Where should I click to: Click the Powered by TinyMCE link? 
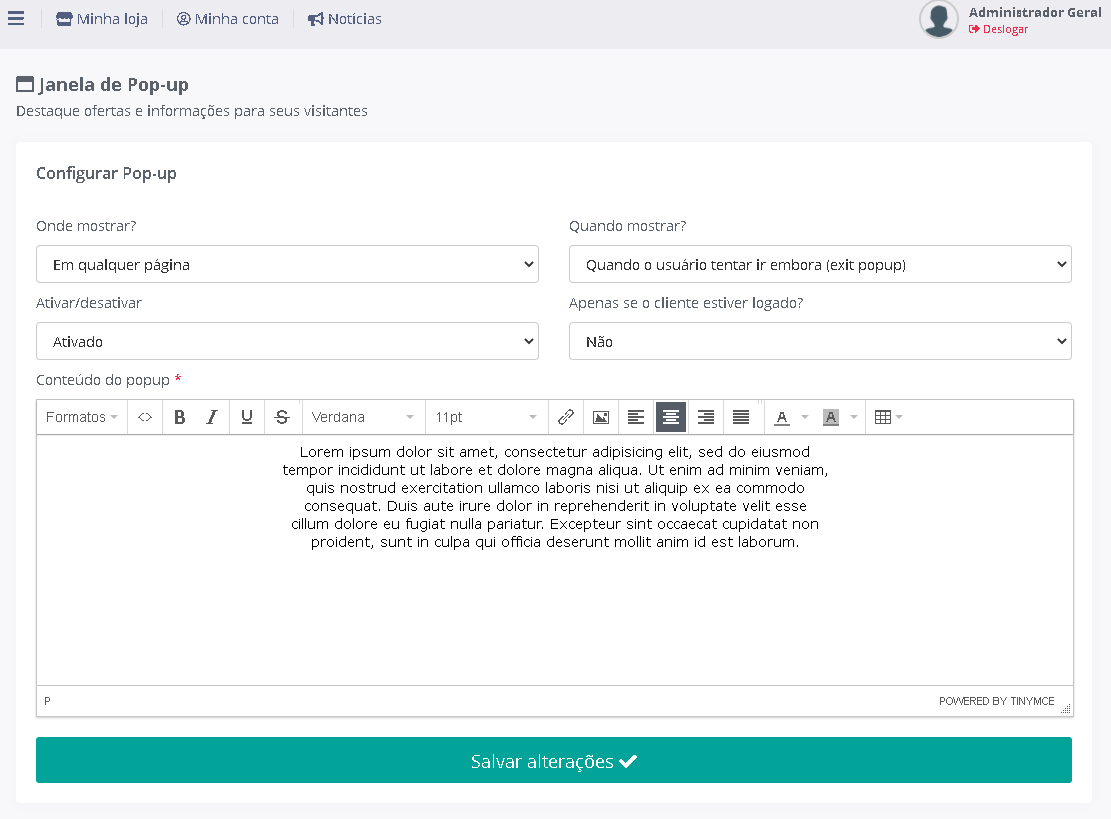click(996, 701)
